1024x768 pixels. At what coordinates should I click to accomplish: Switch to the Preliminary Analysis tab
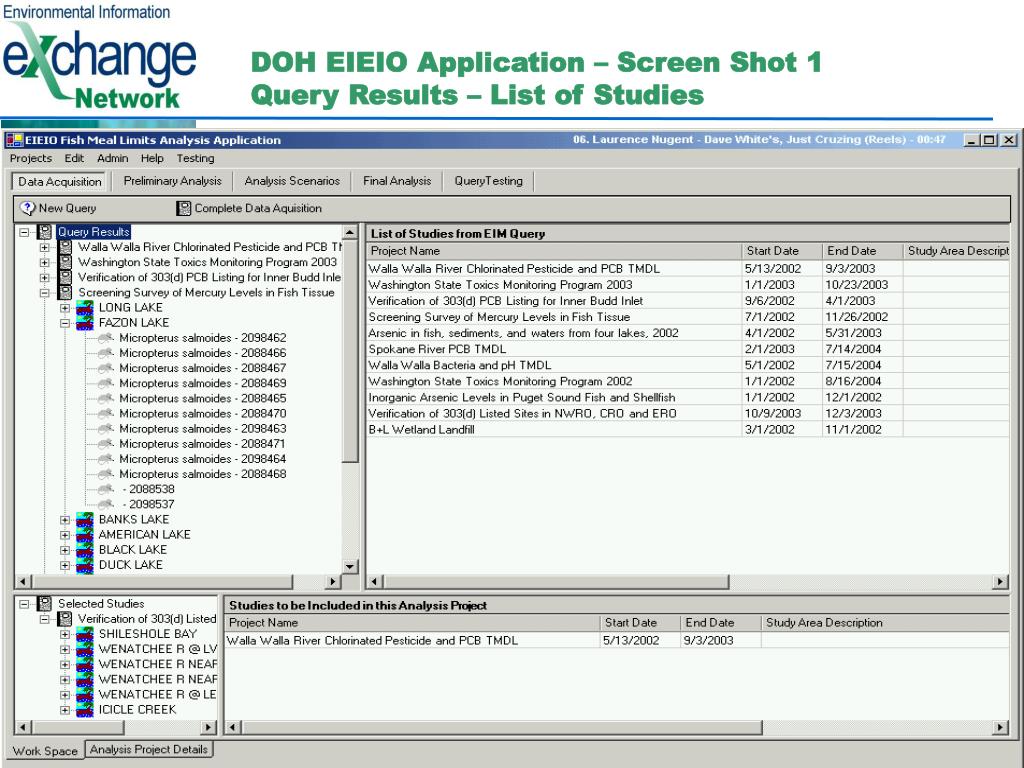pos(172,181)
